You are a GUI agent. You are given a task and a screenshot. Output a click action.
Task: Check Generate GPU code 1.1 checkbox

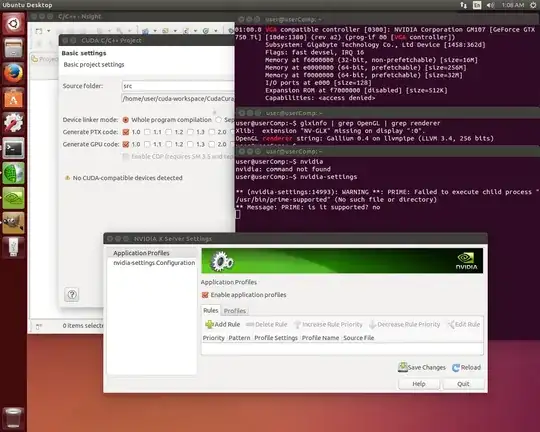point(147,144)
